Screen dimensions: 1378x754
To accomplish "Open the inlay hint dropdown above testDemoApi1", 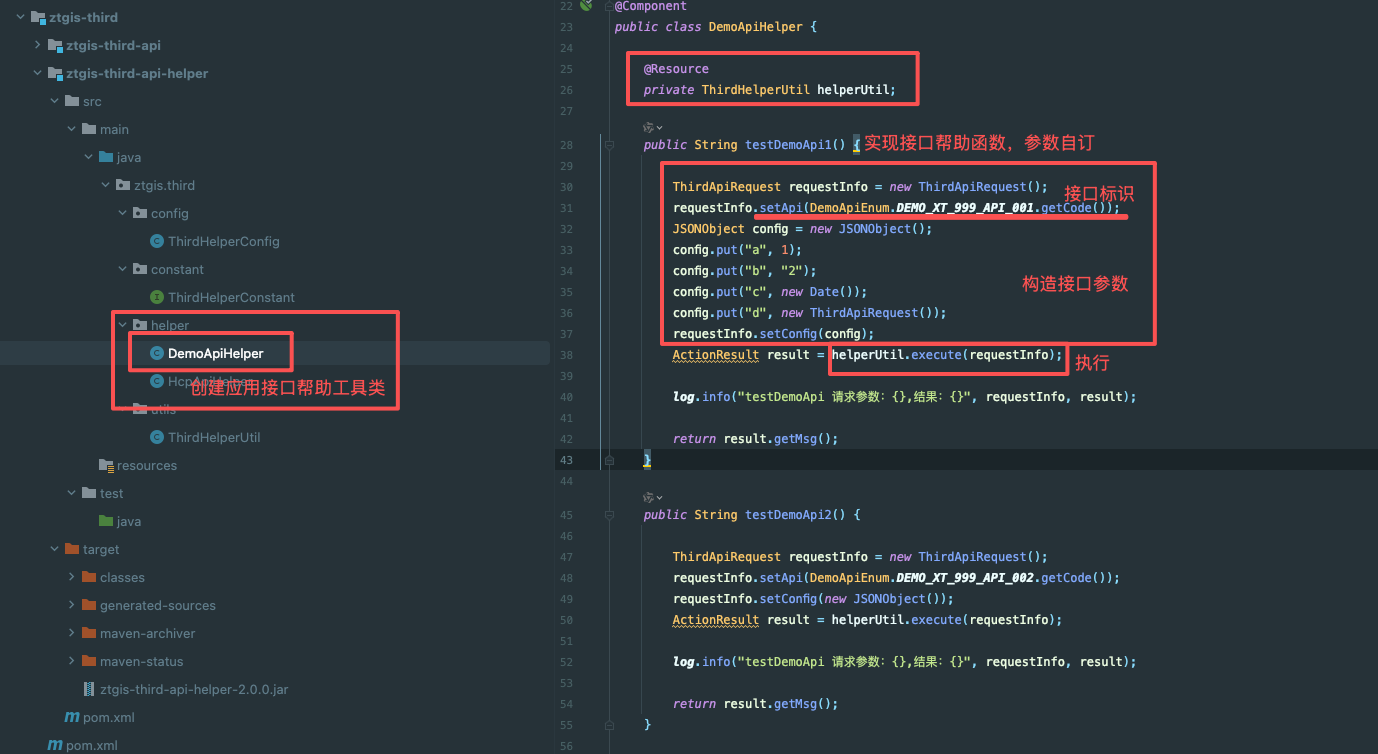I will [653, 128].
